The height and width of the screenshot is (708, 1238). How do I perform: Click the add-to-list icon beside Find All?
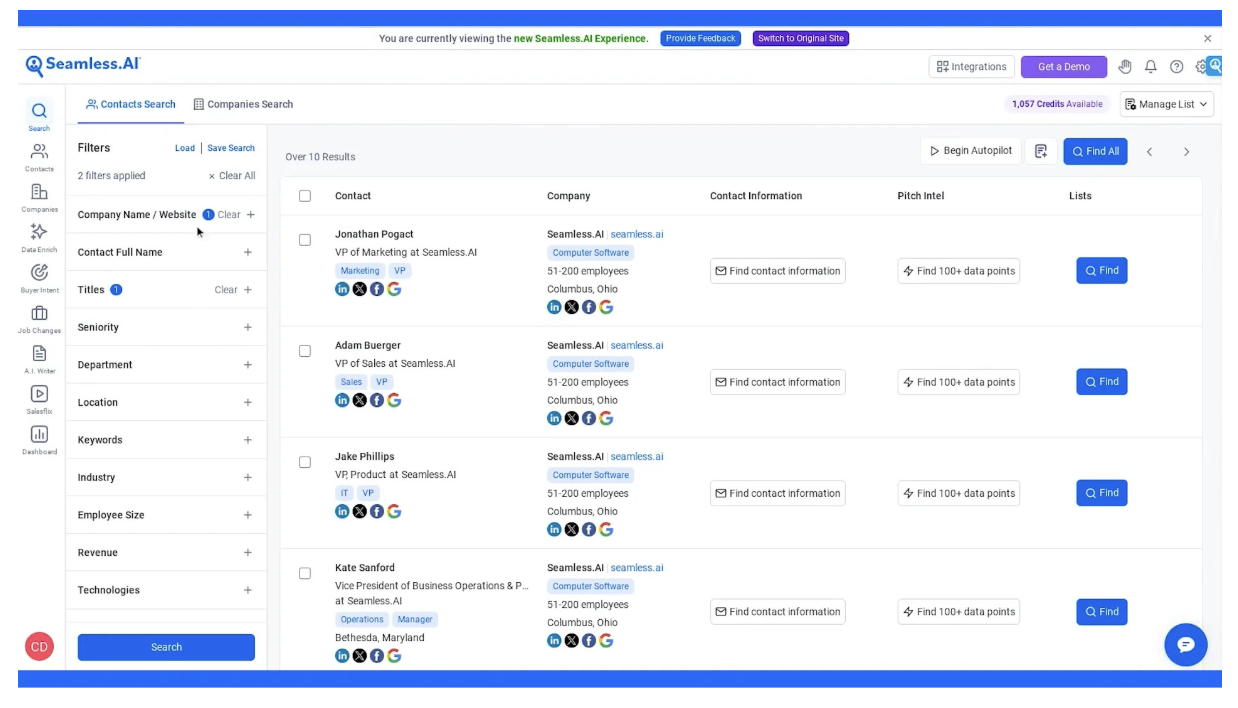(x=1041, y=151)
